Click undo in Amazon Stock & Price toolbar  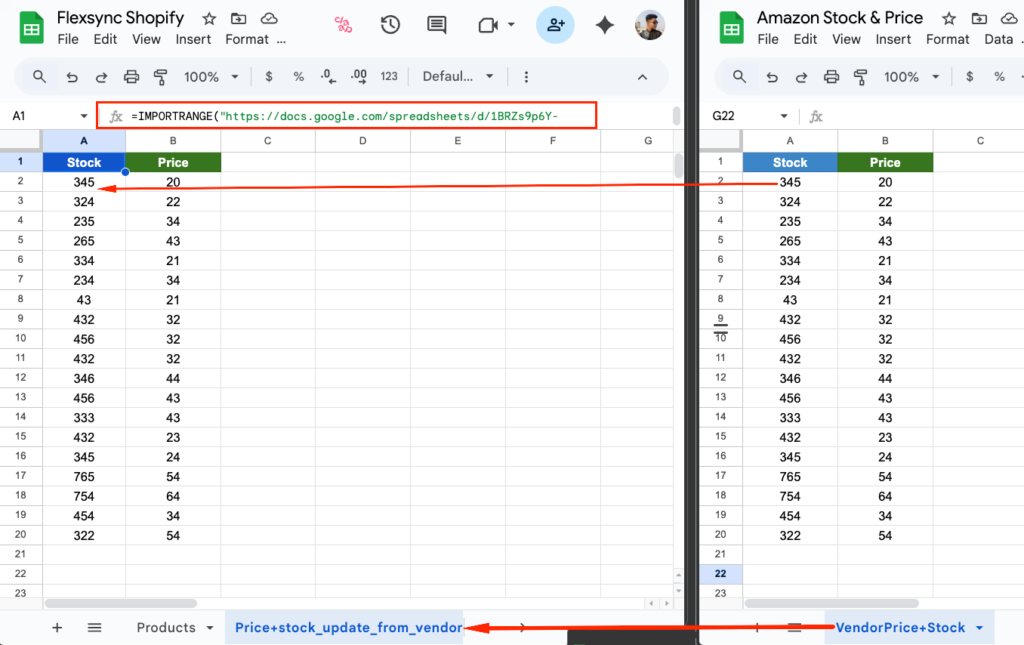tap(771, 77)
